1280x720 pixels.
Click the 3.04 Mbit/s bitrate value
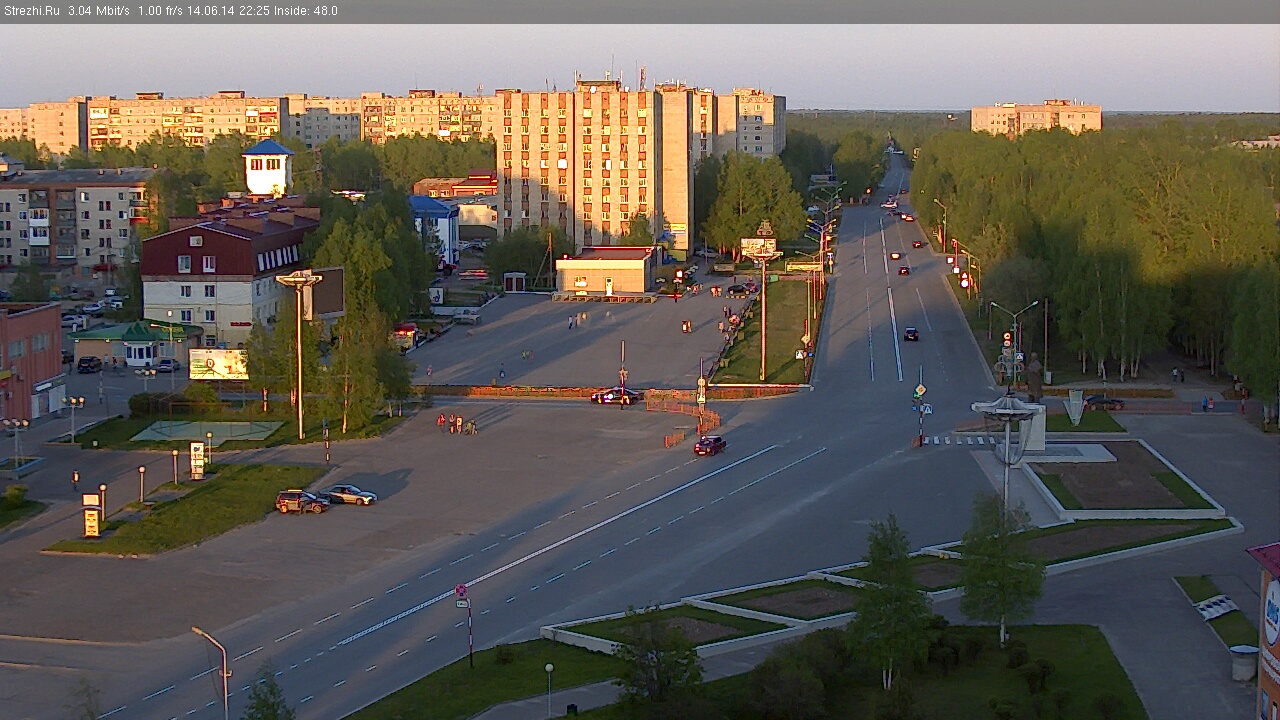point(99,11)
